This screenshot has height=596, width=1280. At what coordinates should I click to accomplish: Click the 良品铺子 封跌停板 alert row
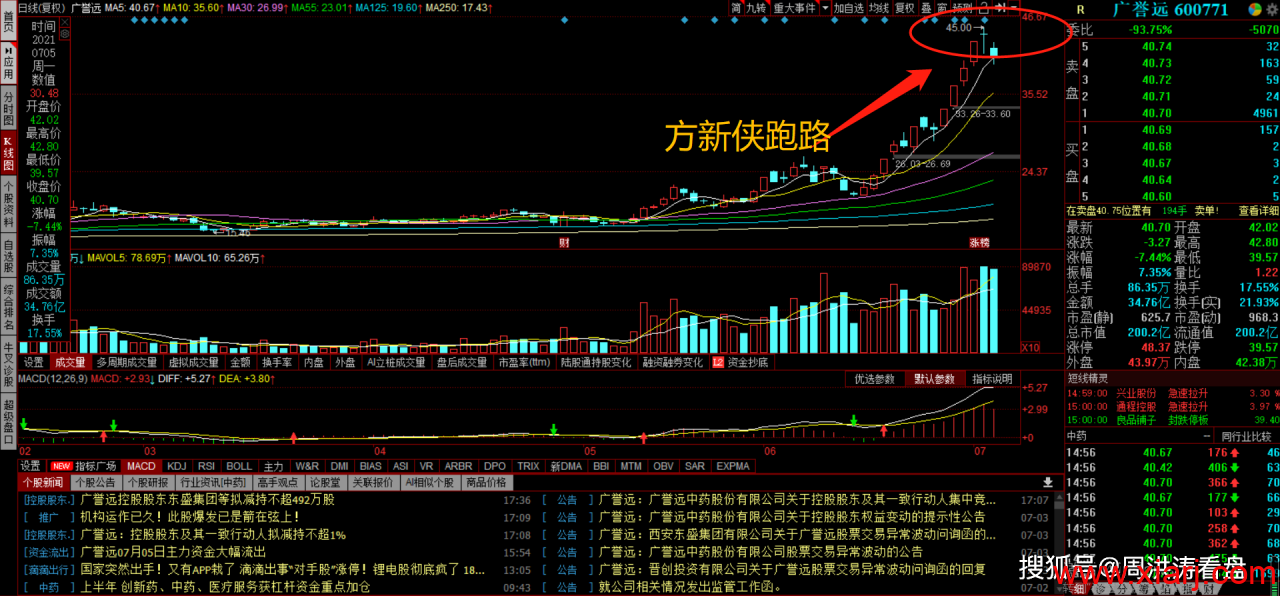(1173, 420)
